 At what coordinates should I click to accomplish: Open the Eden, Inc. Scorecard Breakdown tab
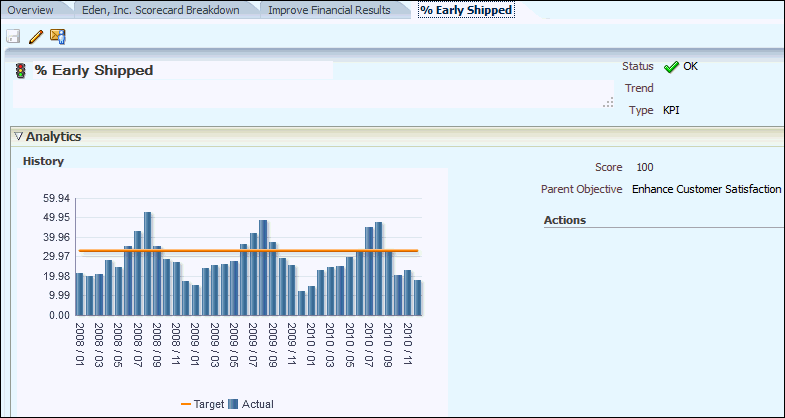click(161, 10)
